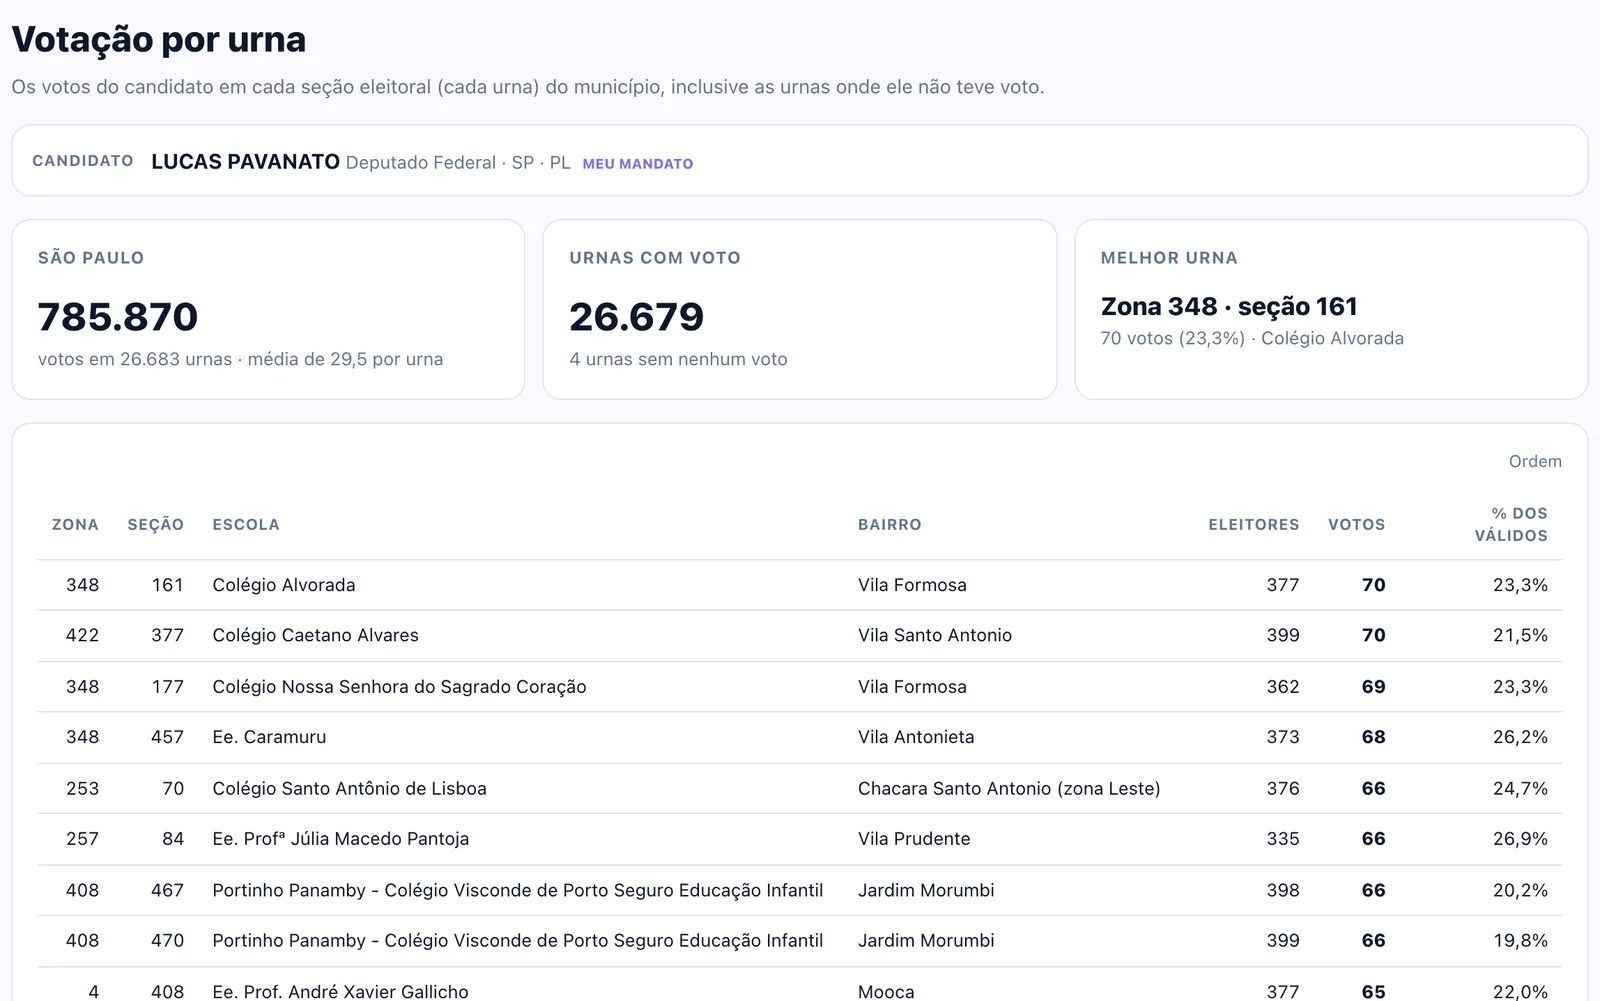
Task: Select 'Ee. Prof. André Xavier Gallicho' row
Action: pyautogui.click(x=800, y=985)
